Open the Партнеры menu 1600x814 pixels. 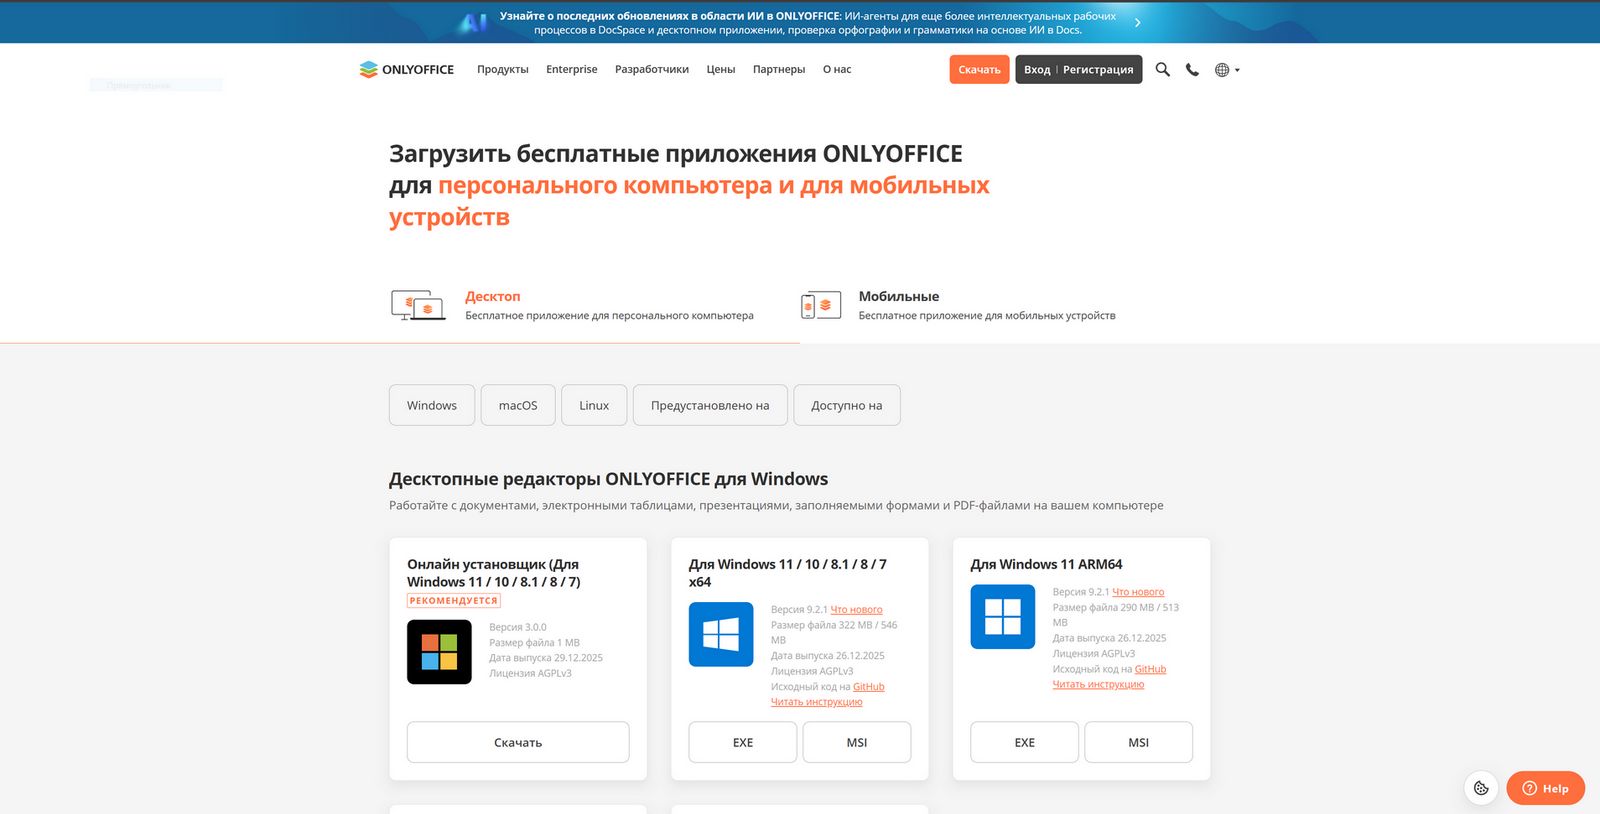pos(779,69)
